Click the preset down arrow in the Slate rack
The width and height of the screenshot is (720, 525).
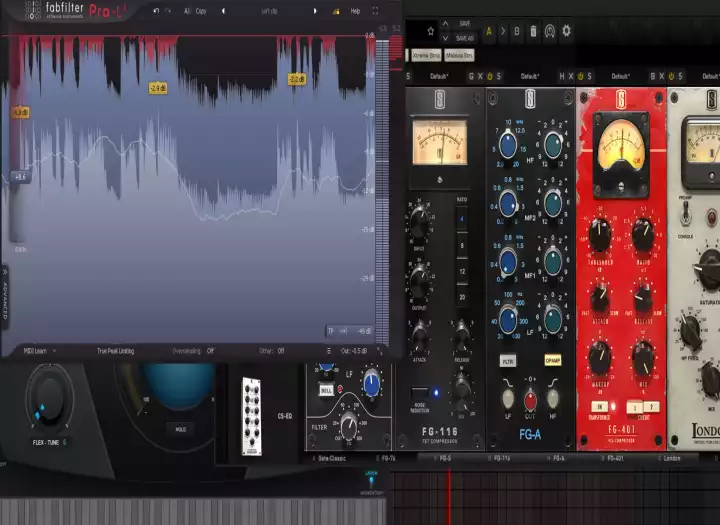445,38
